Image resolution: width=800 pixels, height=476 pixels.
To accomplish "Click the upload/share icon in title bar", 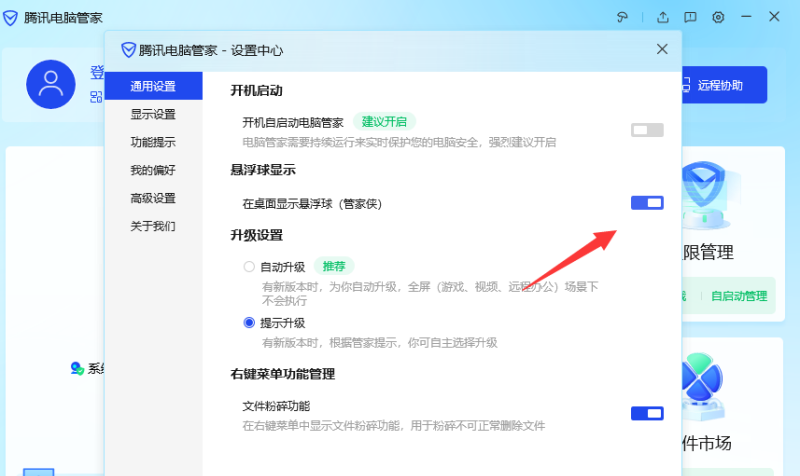I will pyautogui.click(x=663, y=17).
